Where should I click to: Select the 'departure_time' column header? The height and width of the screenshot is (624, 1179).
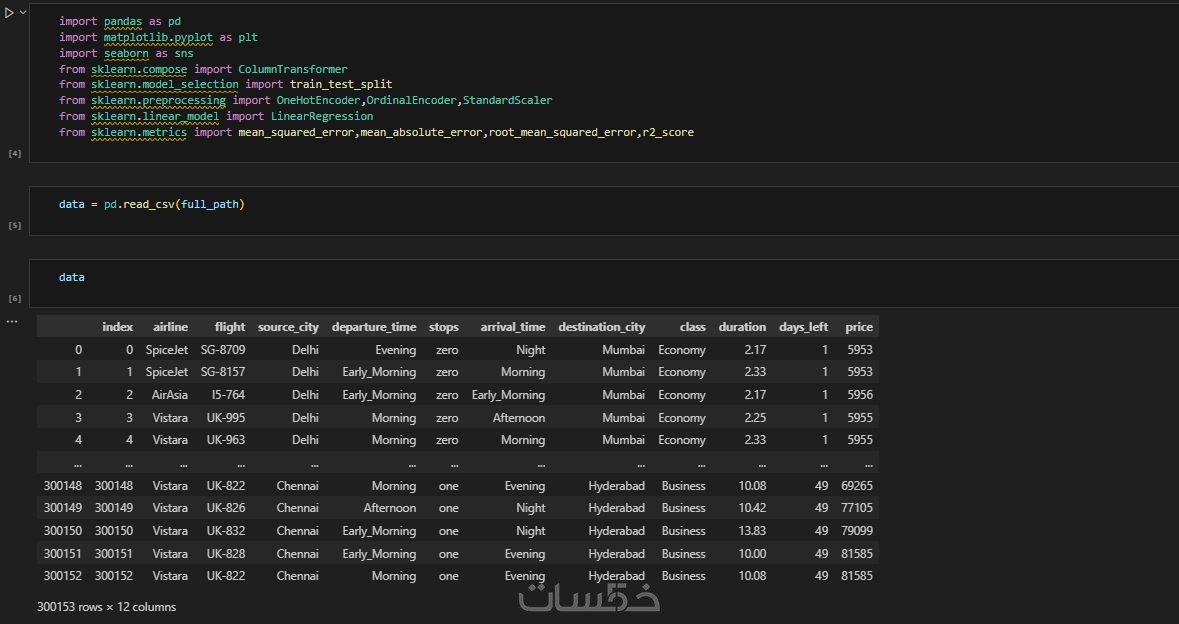[x=374, y=328]
